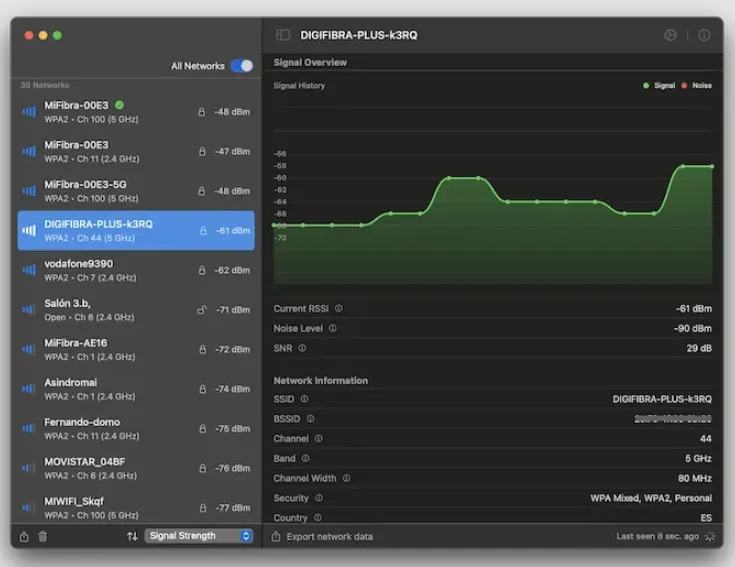Click the share icon under network list
Screen dimensions: 735x567
24,537
